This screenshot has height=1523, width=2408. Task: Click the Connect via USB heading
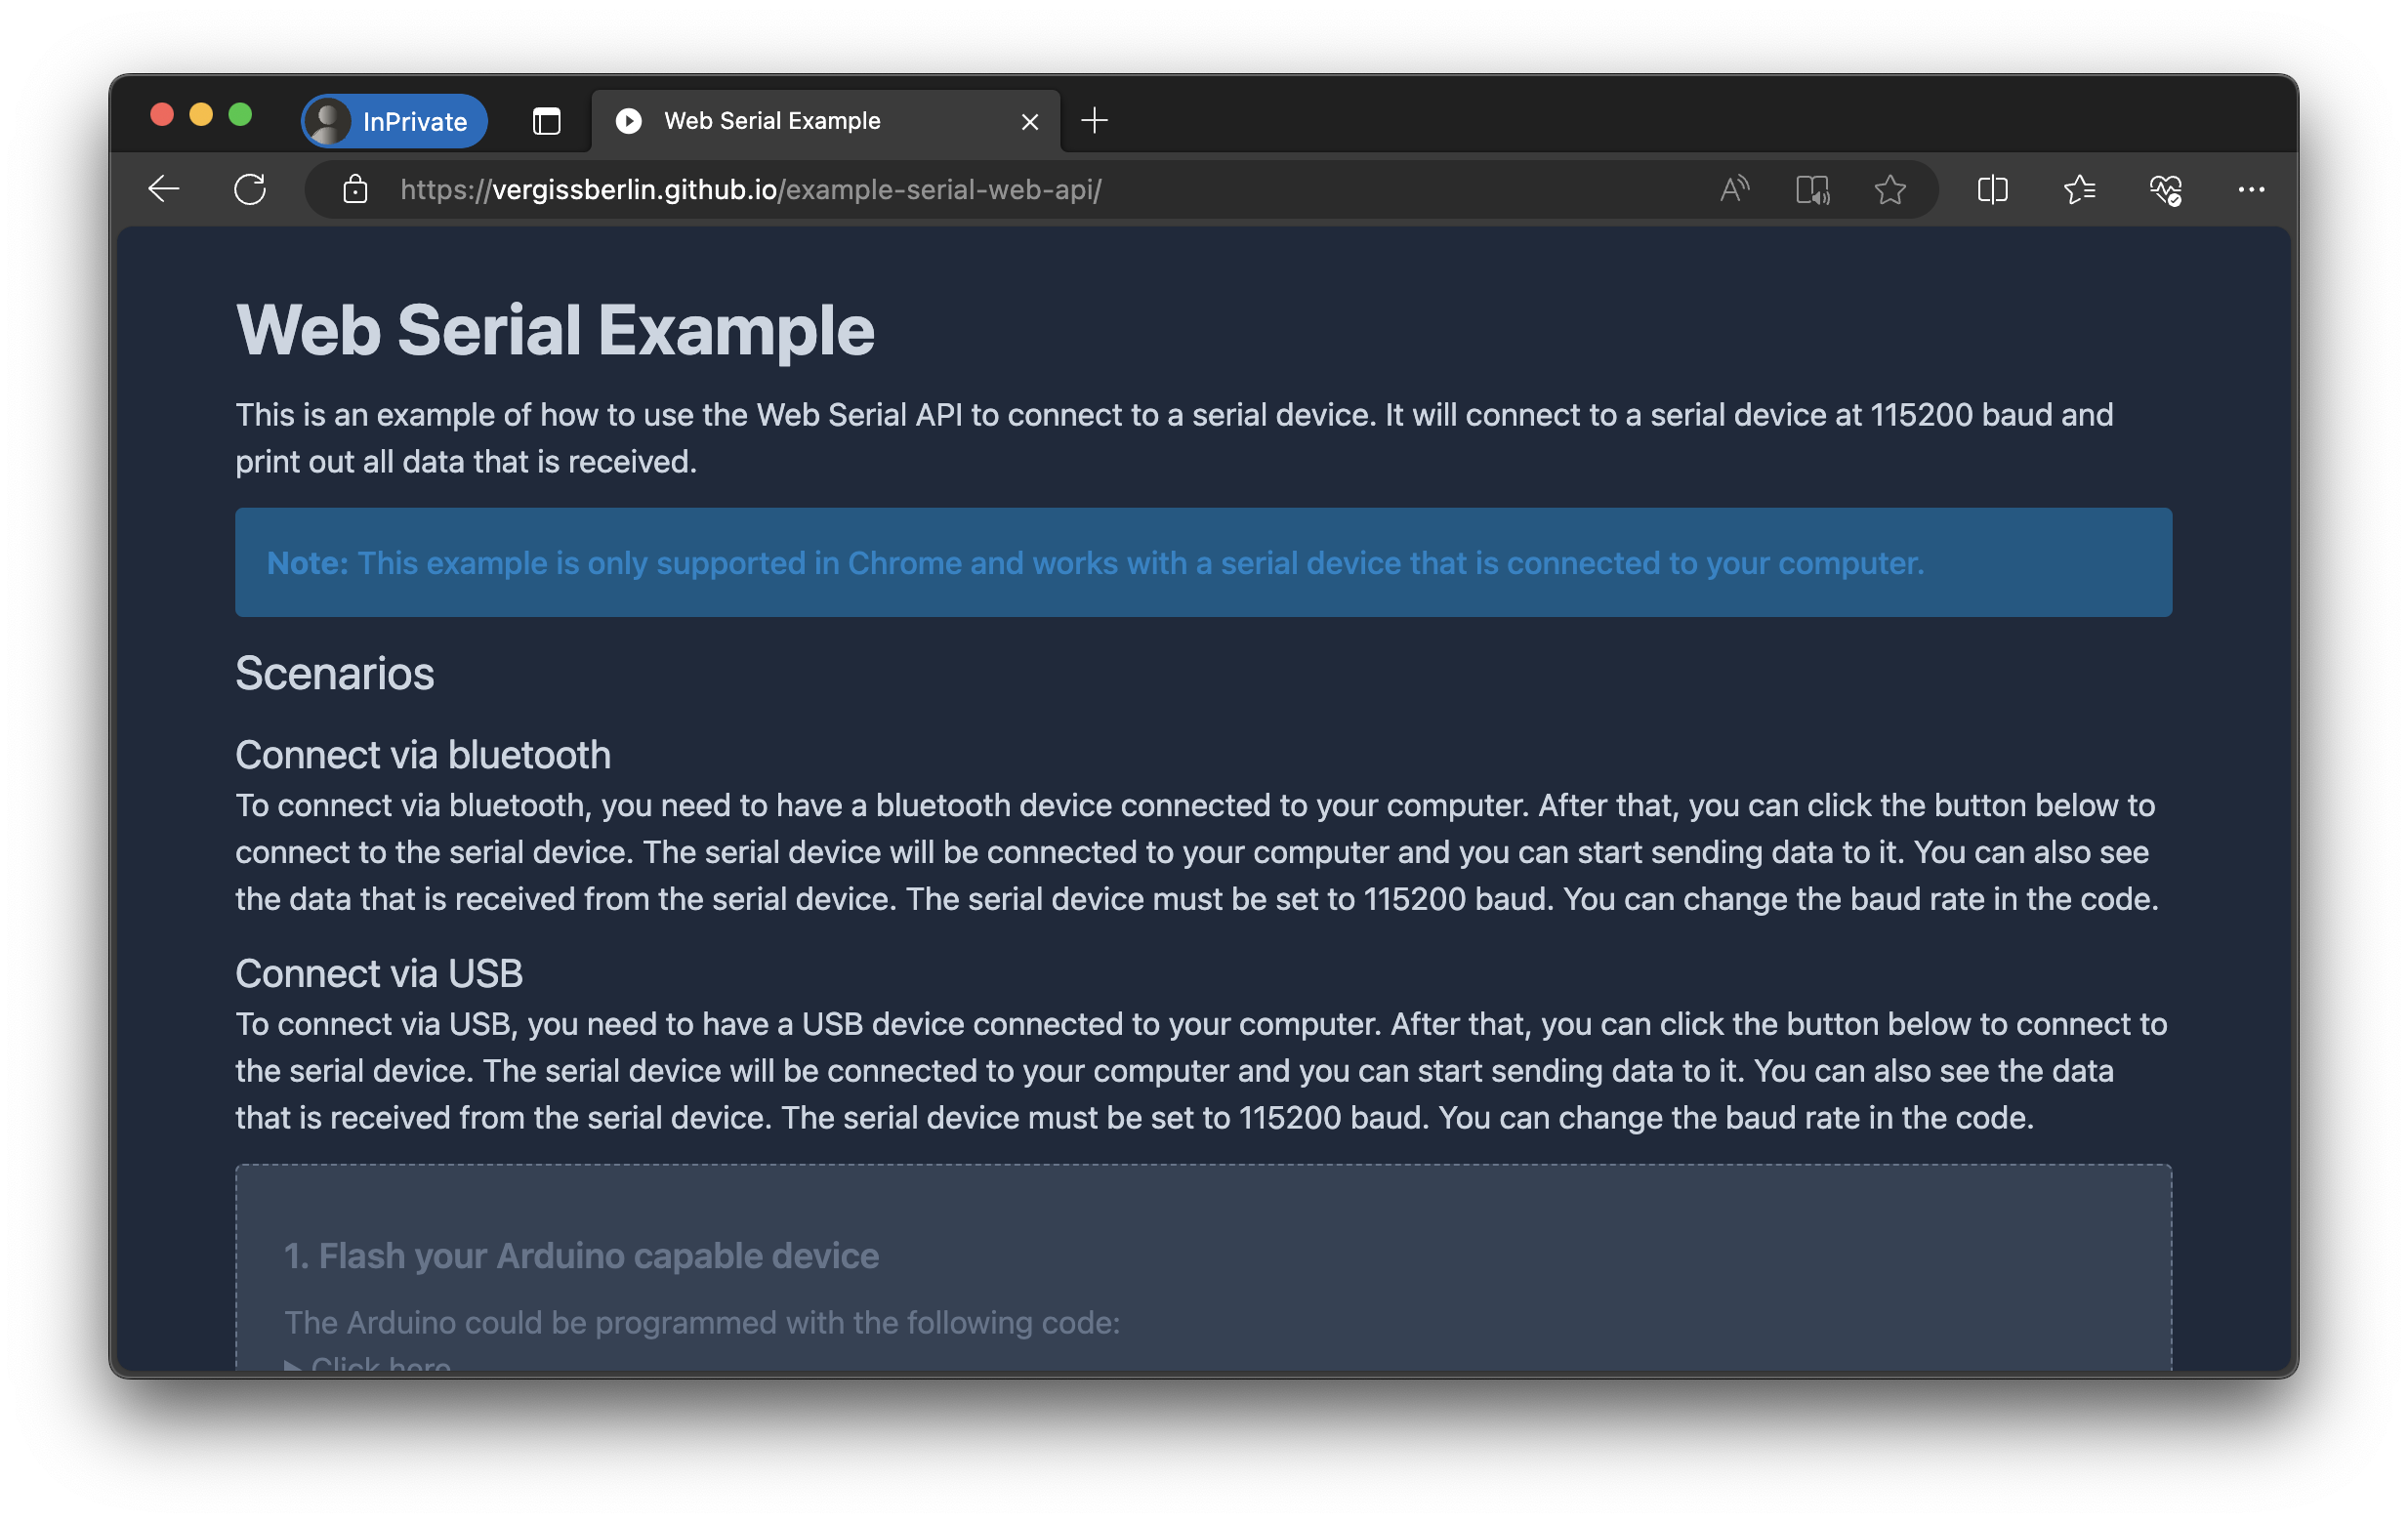point(379,973)
